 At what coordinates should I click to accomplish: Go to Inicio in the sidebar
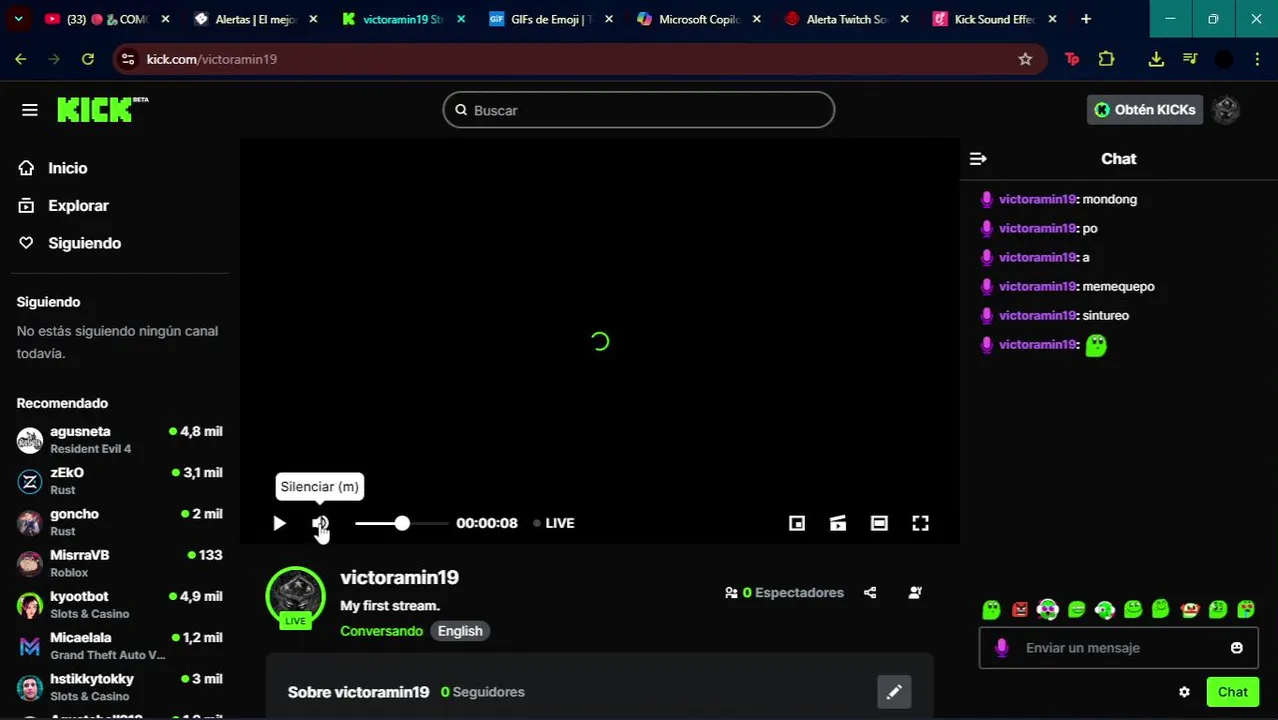click(x=53, y=168)
